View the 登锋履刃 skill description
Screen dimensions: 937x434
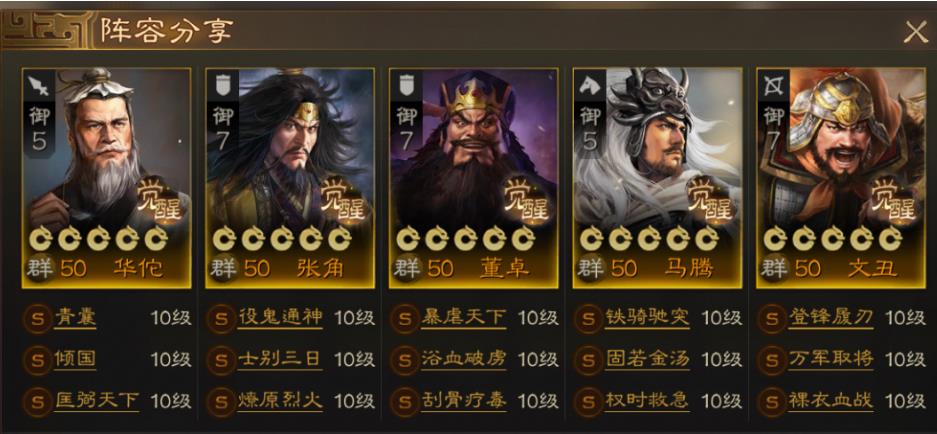pyautogui.click(x=831, y=317)
